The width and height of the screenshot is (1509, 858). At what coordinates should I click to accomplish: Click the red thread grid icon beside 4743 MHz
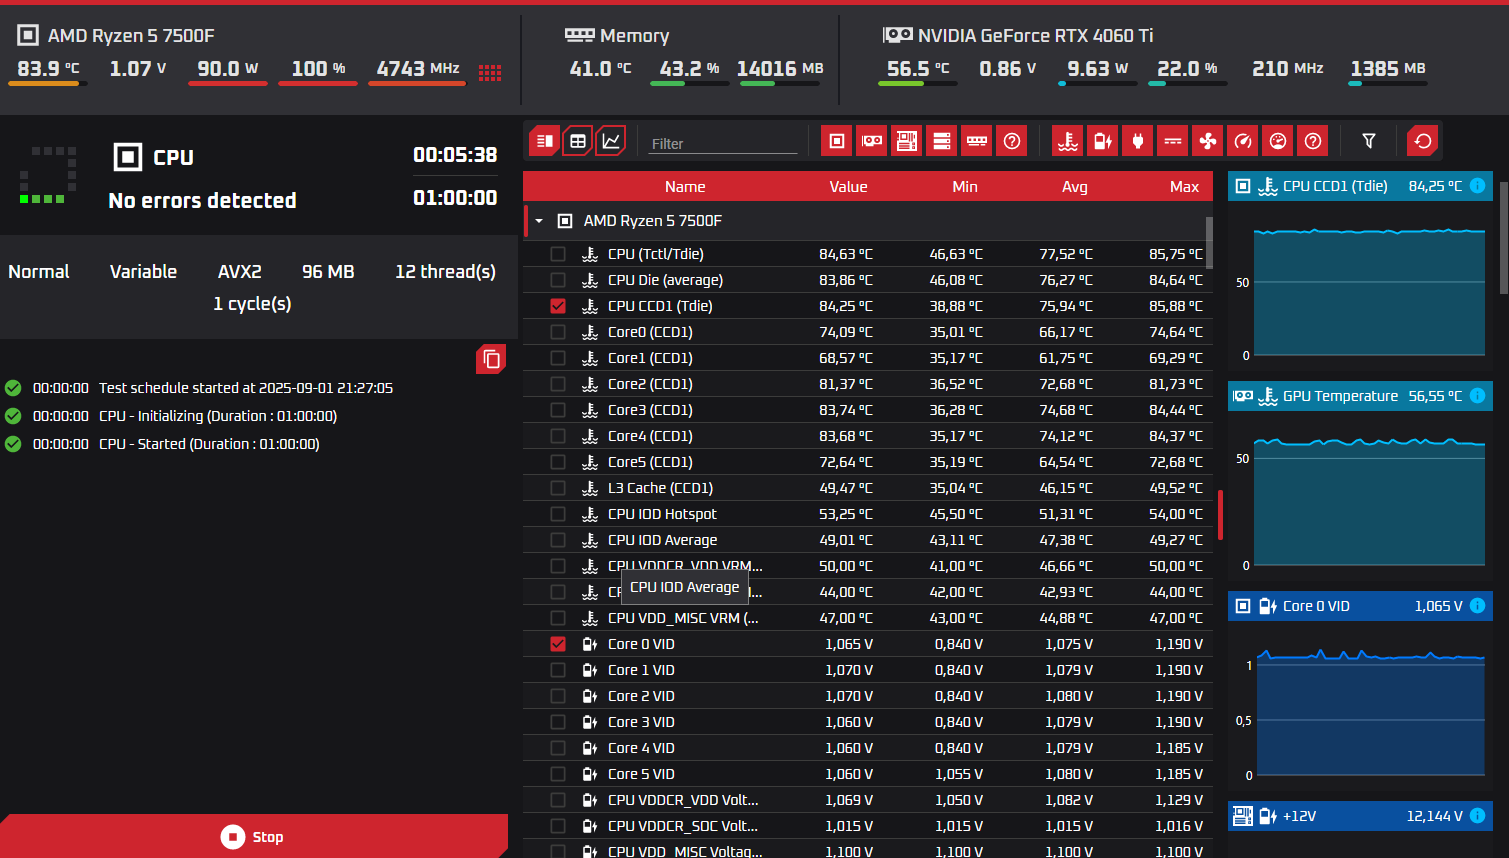pyautogui.click(x=490, y=72)
